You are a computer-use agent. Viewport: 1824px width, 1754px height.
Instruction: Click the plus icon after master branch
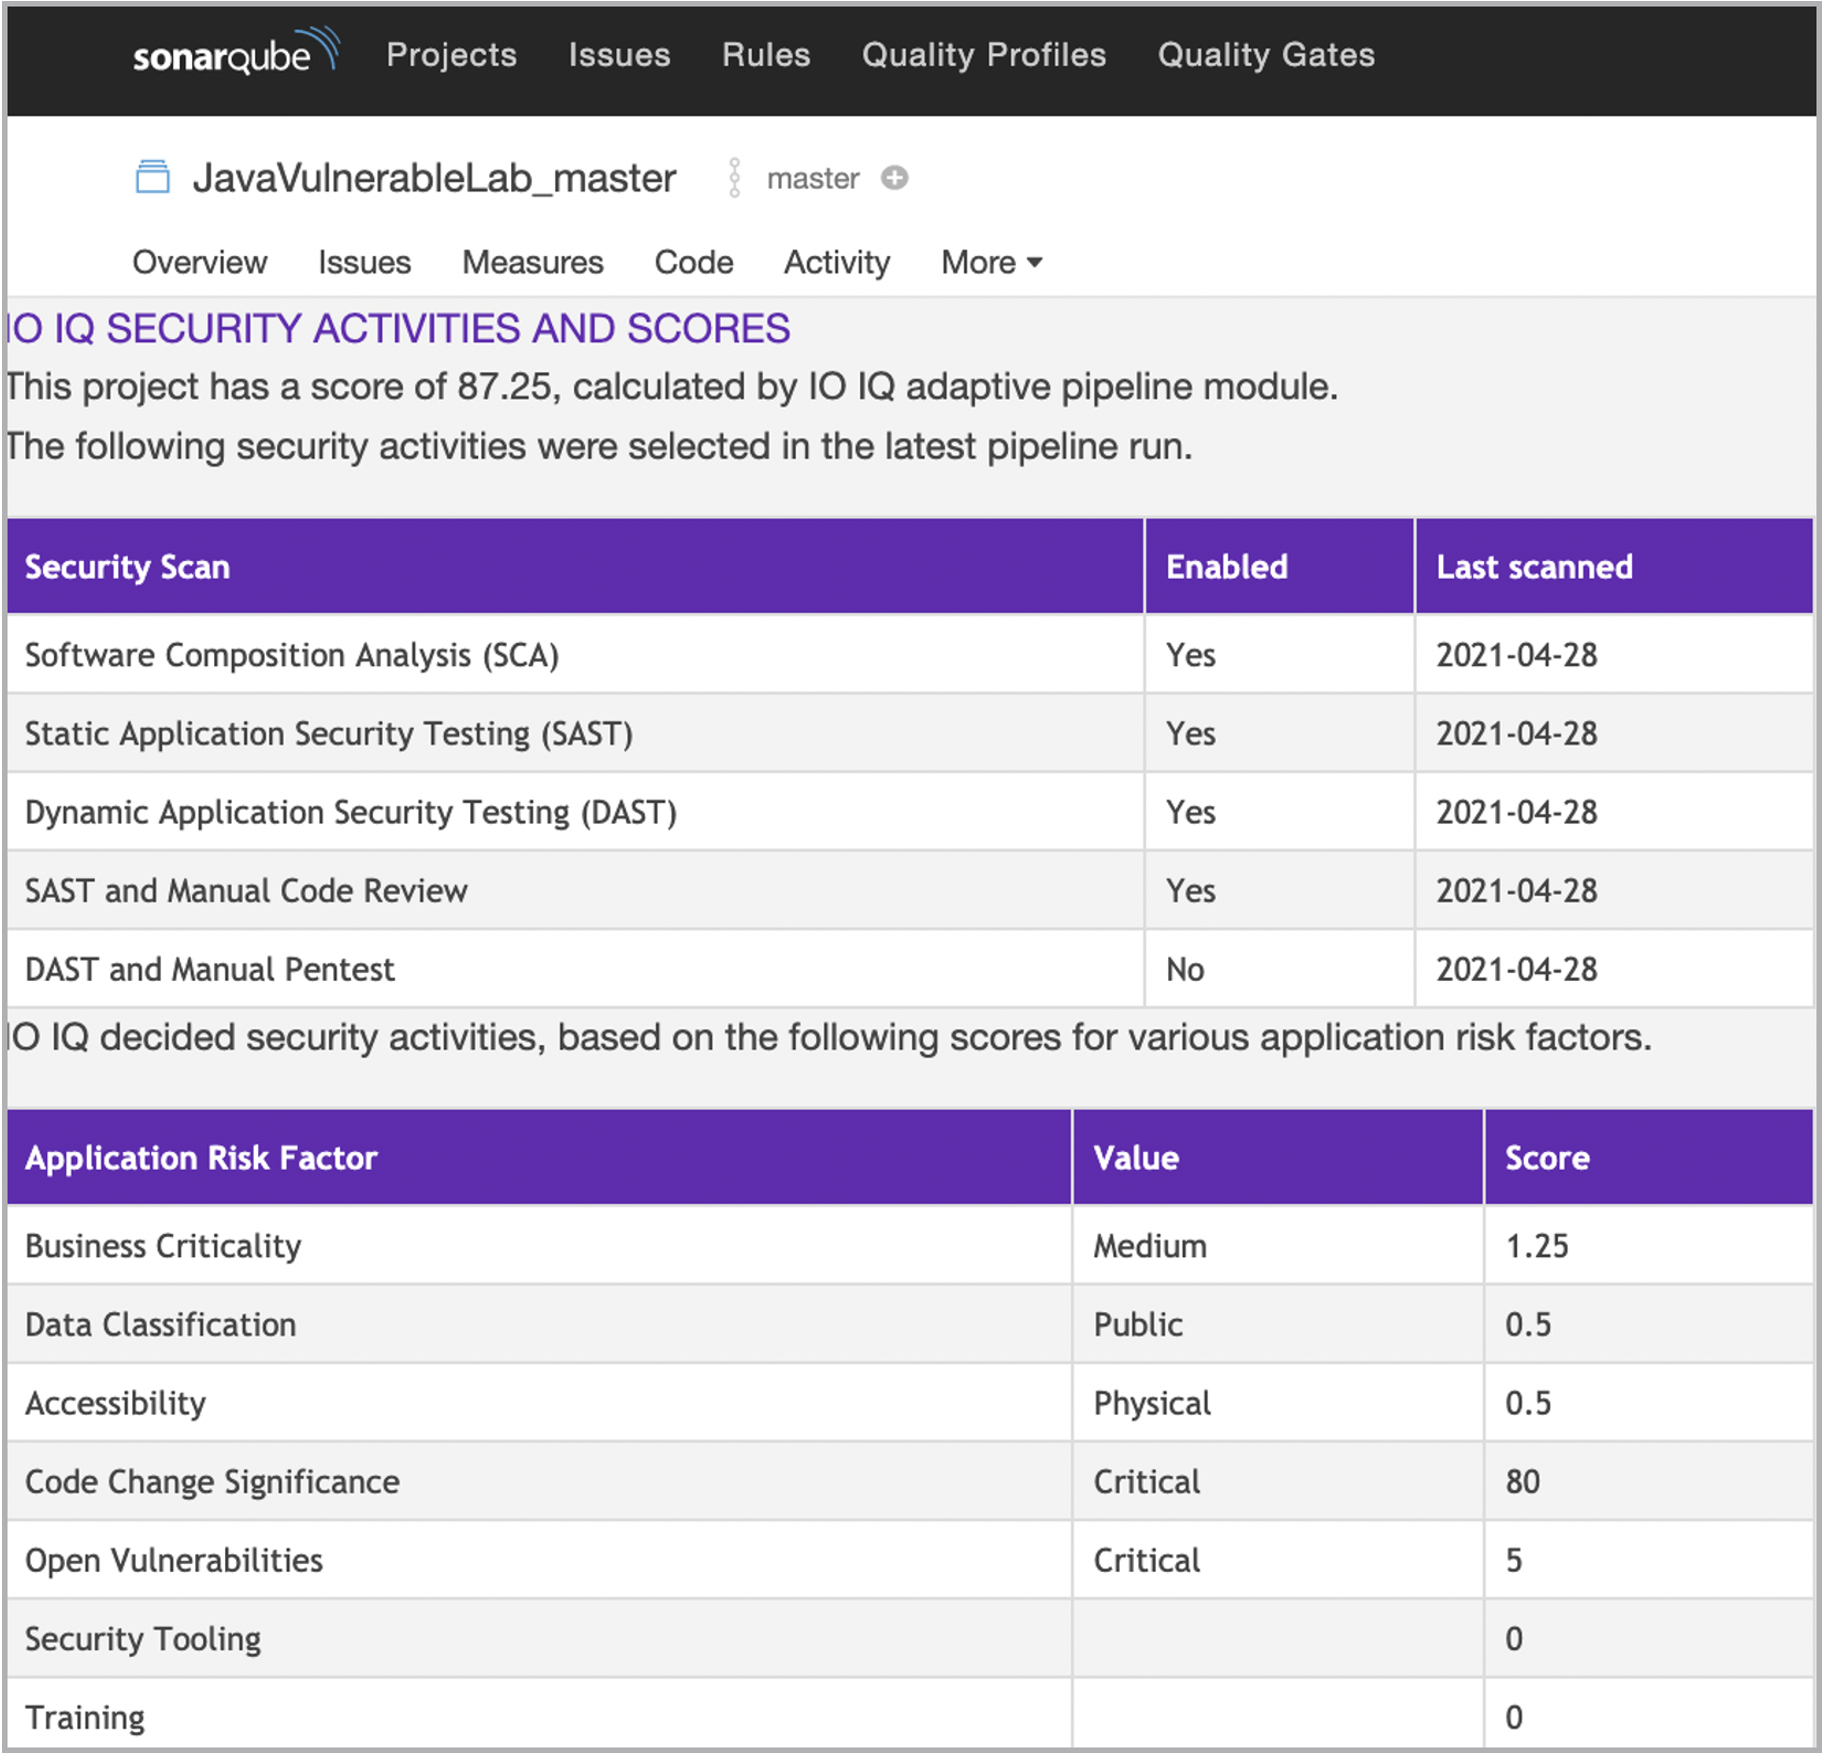tap(894, 178)
